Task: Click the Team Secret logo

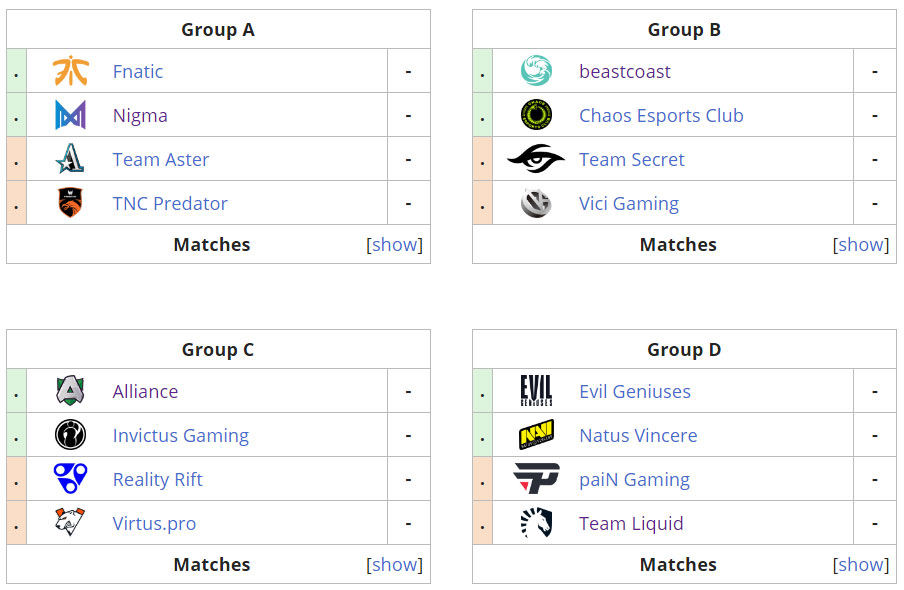Action: tap(535, 159)
